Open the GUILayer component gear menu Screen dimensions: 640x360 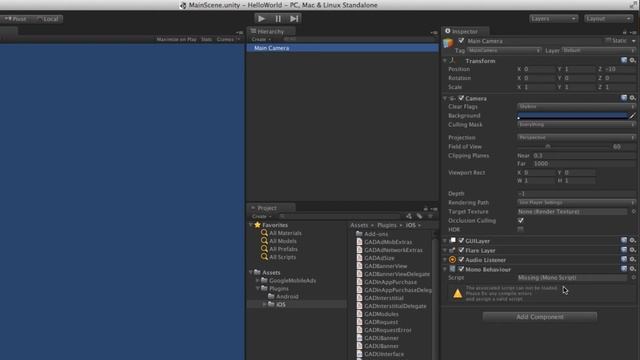pos(632,241)
